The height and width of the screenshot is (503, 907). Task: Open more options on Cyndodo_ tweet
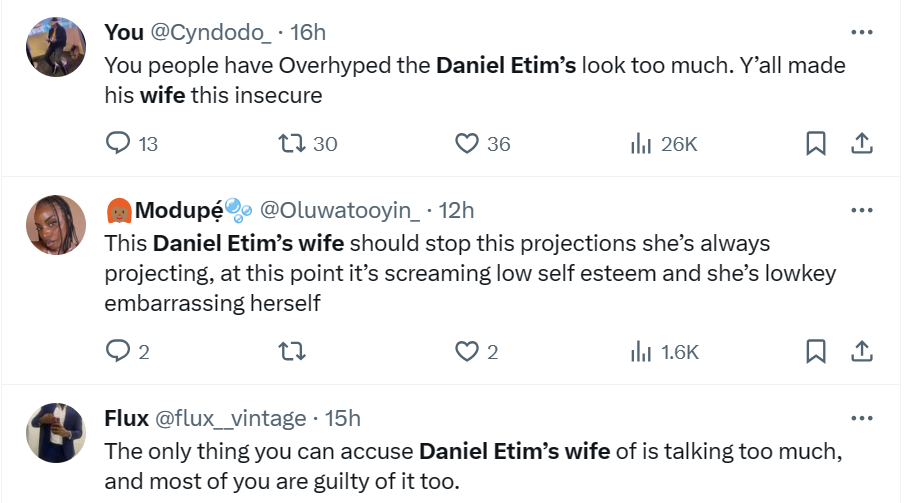pos(861,32)
